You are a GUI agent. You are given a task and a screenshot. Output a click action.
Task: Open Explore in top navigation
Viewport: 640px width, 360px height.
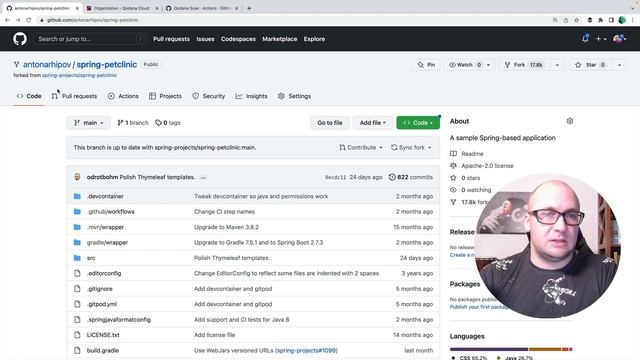point(314,39)
